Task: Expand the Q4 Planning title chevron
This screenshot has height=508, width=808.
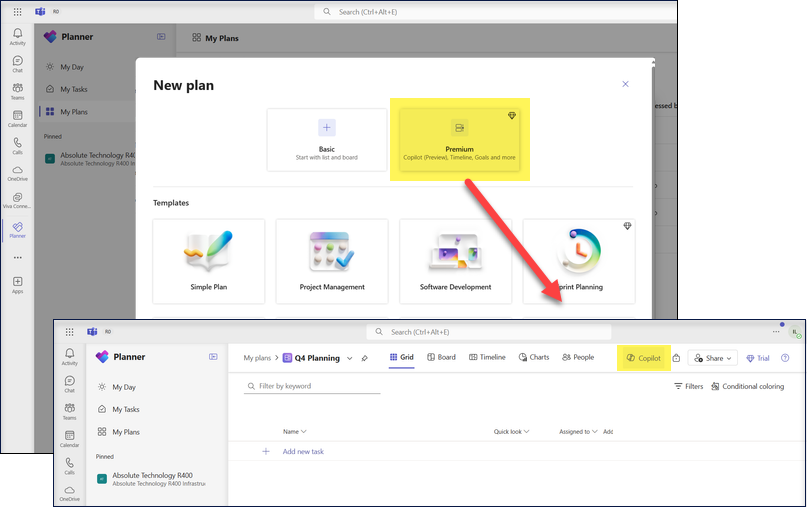Action: [349, 358]
